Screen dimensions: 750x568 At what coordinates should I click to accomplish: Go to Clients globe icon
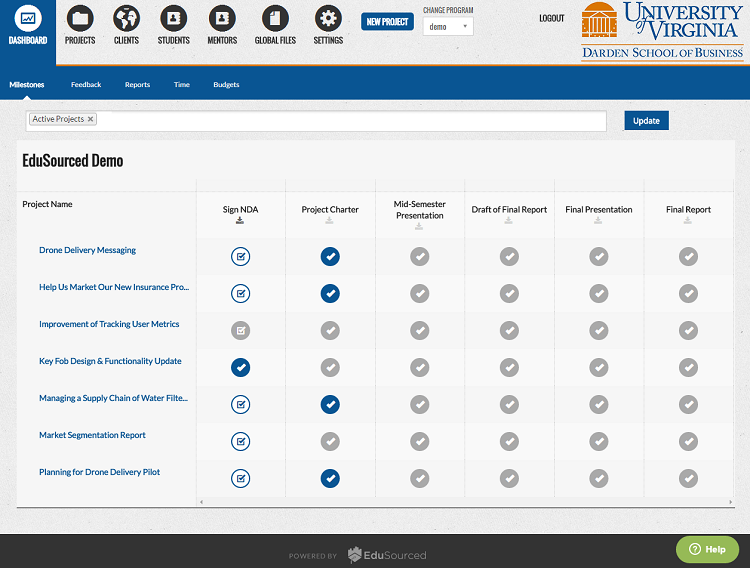pos(126,19)
